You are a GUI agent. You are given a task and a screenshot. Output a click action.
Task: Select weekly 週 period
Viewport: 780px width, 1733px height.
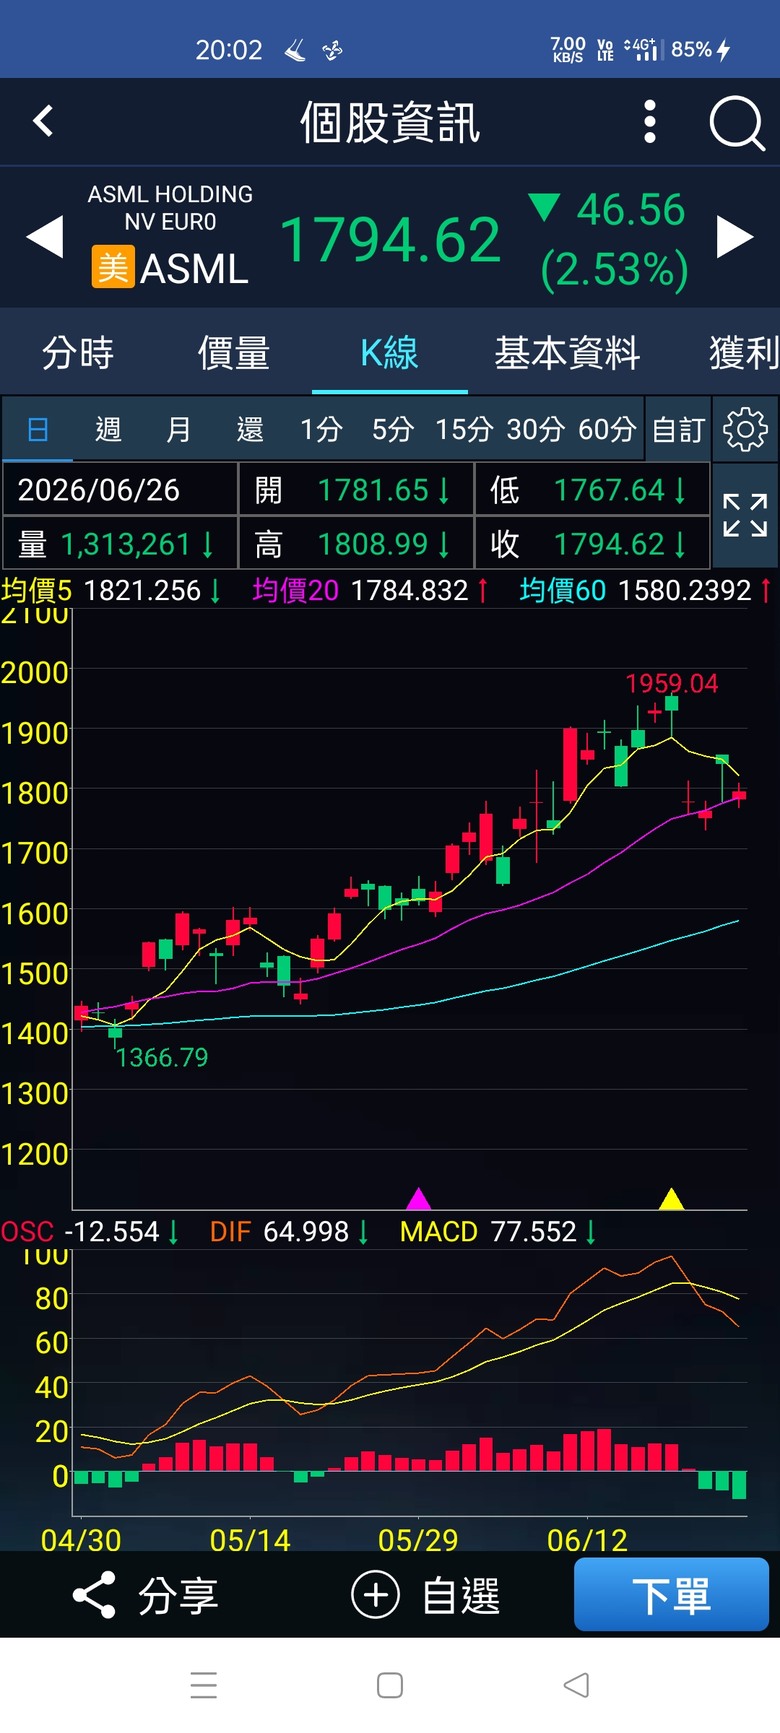pos(108,429)
